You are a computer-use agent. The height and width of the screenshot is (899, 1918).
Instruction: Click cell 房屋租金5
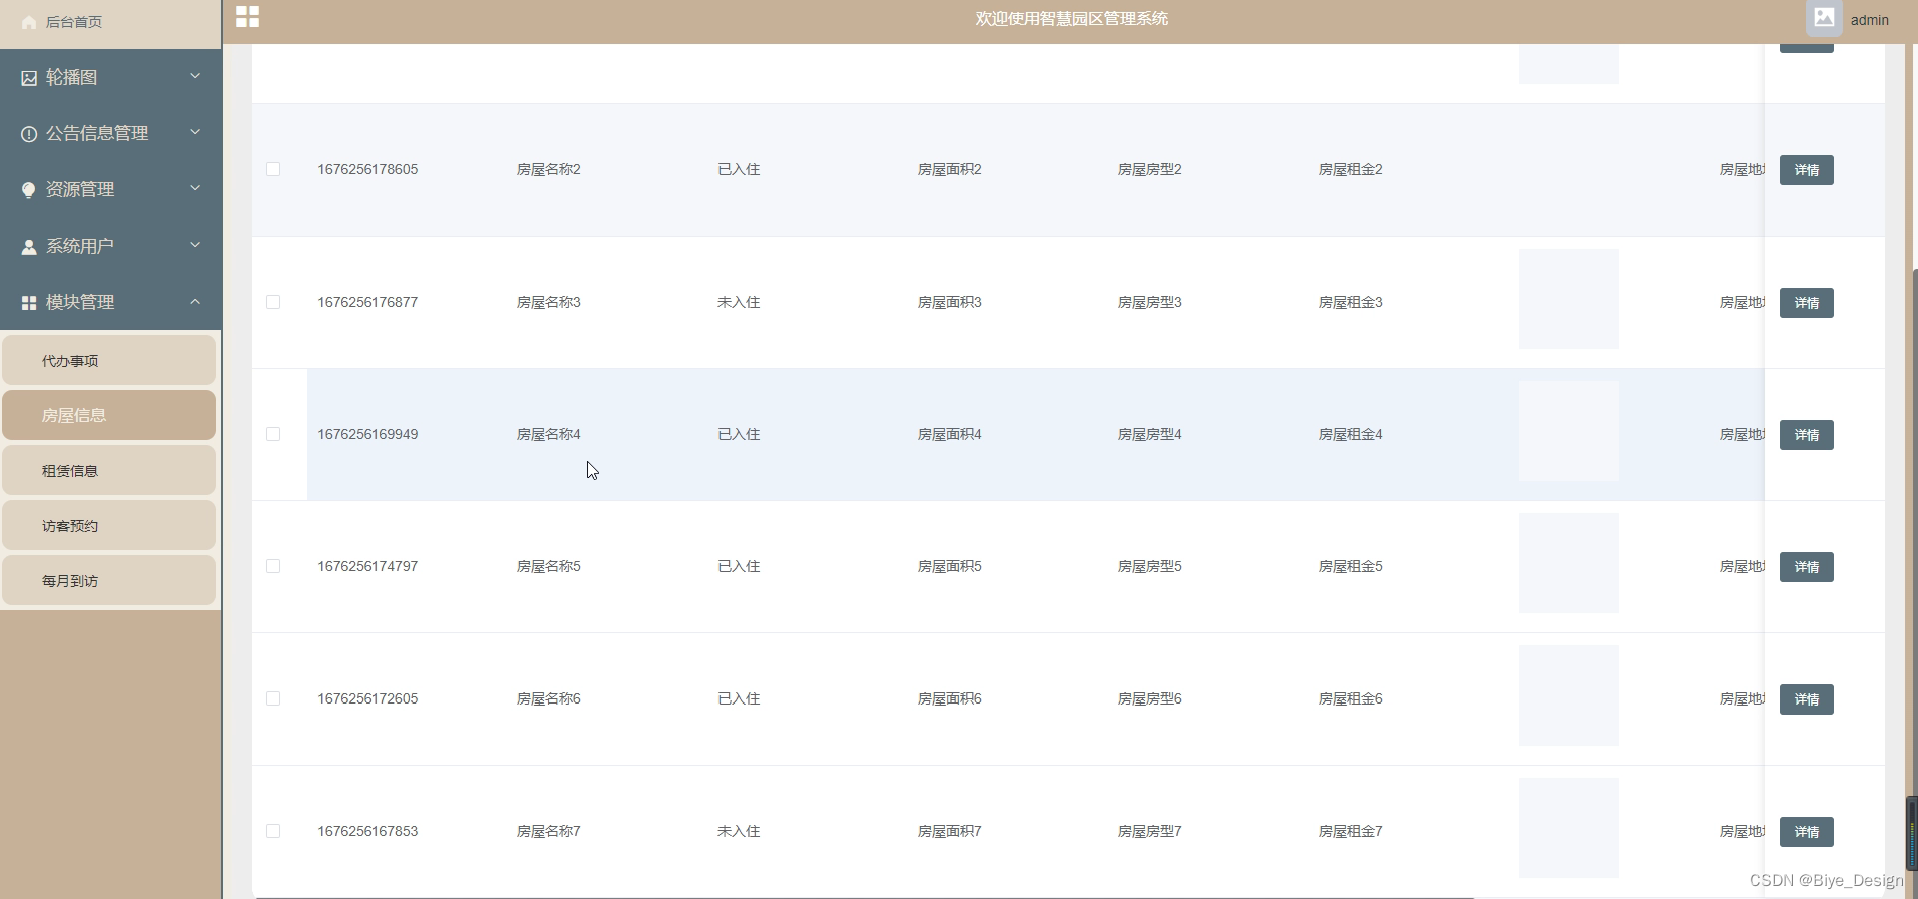tap(1350, 566)
